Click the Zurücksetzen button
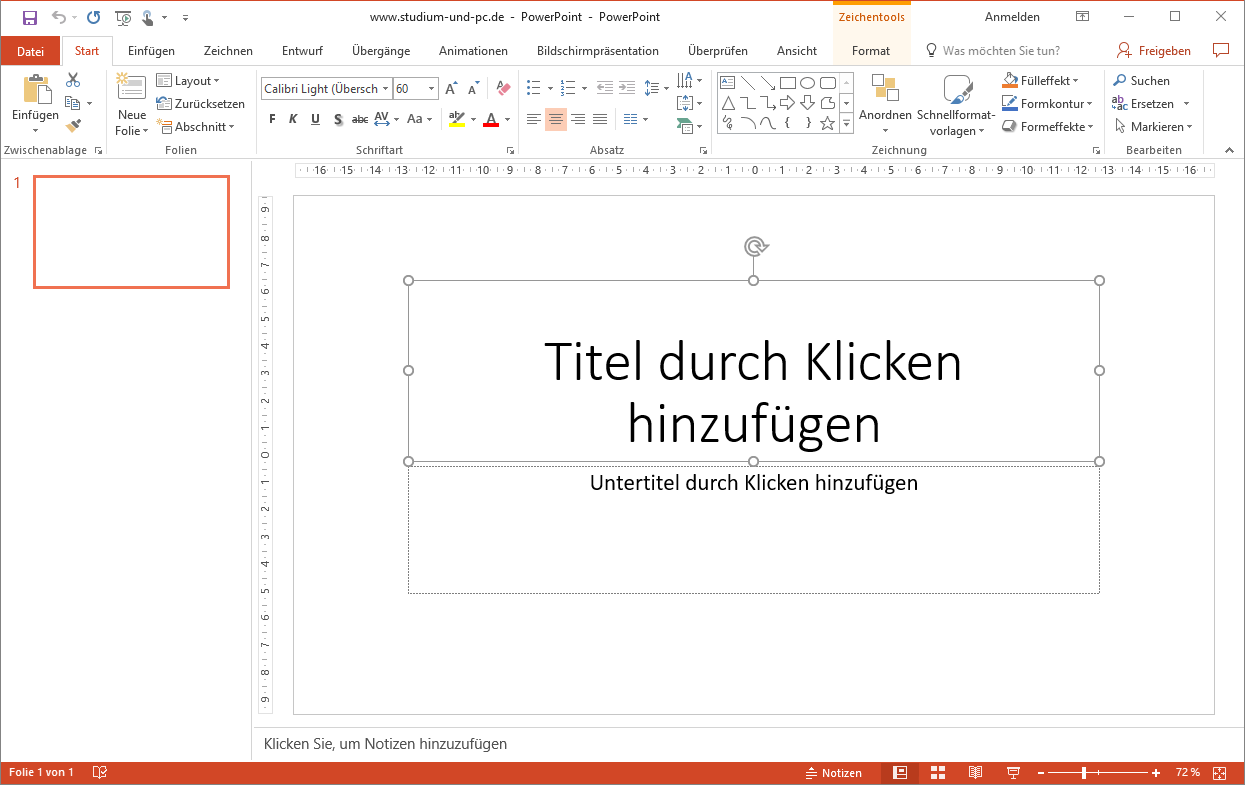Image resolution: width=1245 pixels, height=785 pixels. pos(201,104)
